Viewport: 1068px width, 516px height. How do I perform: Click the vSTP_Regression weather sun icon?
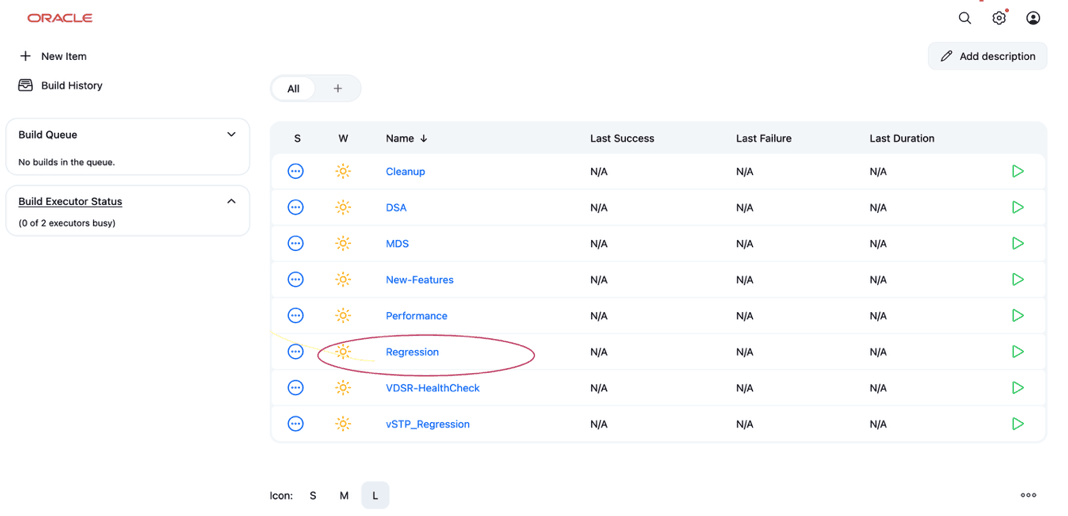coord(343,424)
